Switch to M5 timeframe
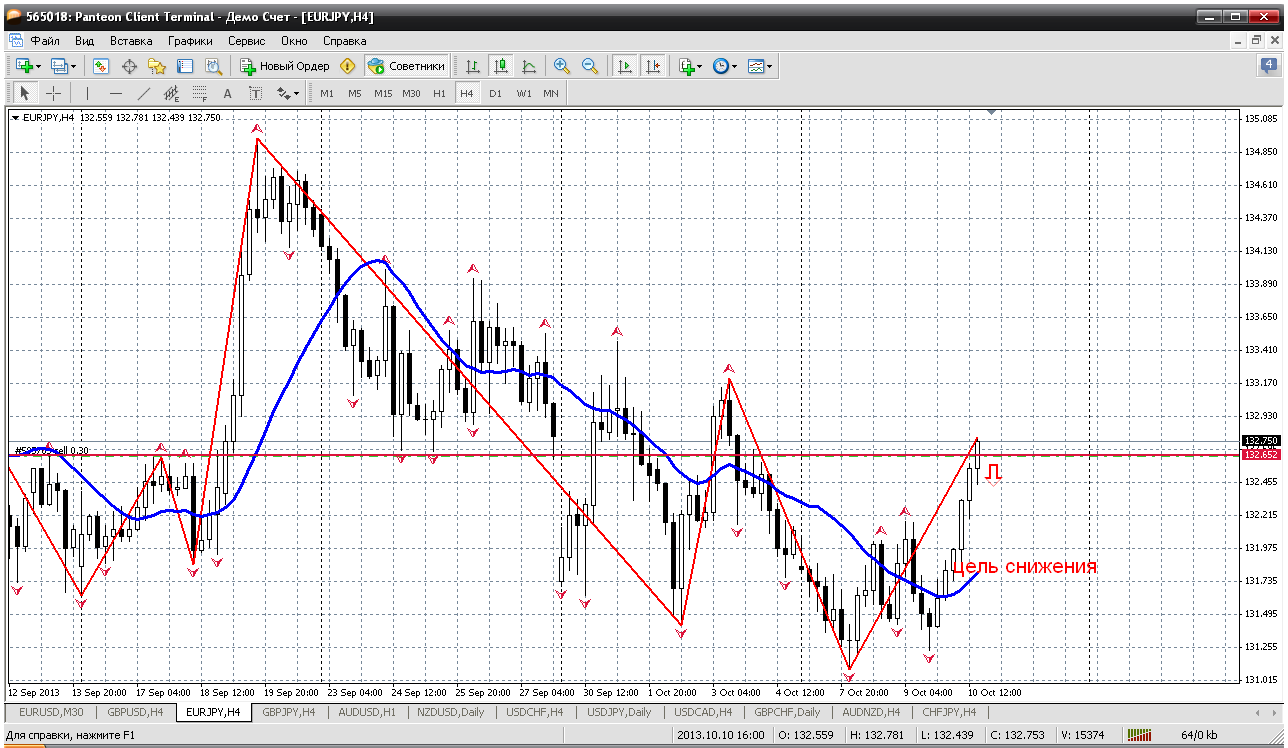1288x748 pixels. tap(355, 93)
